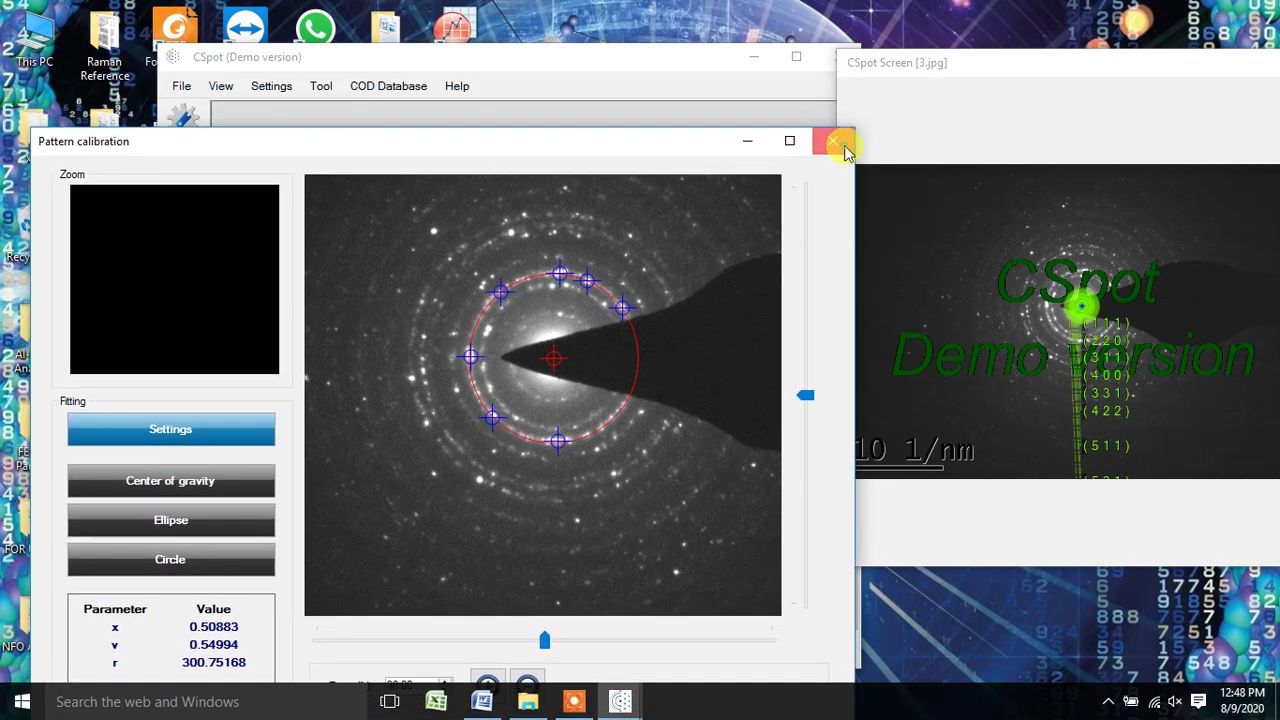Open the File menu in CSpot
Screen dimensions: 1280x720
click(181, 86)
